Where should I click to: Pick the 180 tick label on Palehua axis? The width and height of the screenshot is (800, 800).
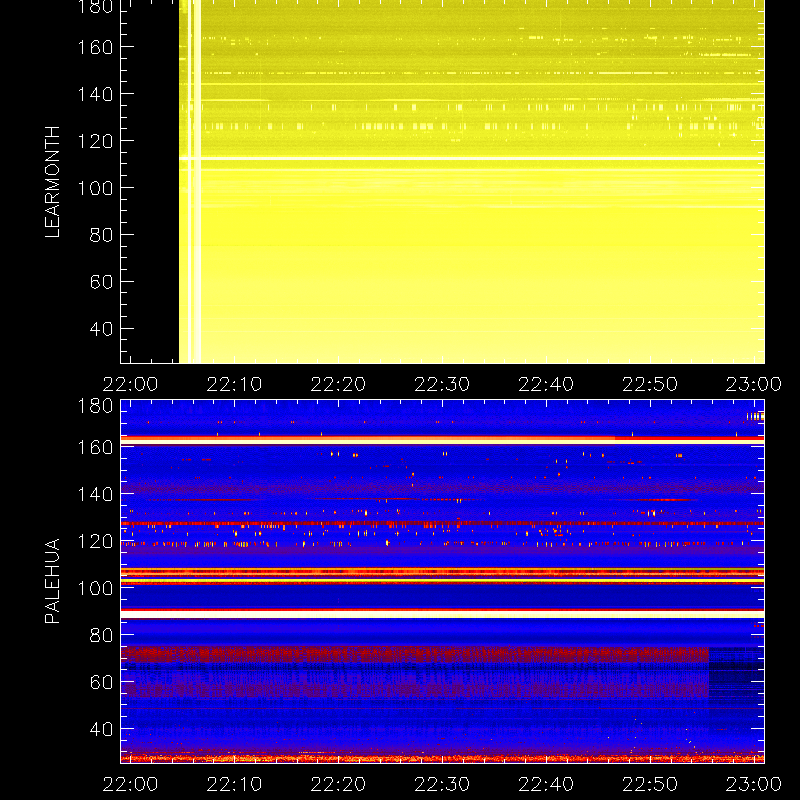95,406
